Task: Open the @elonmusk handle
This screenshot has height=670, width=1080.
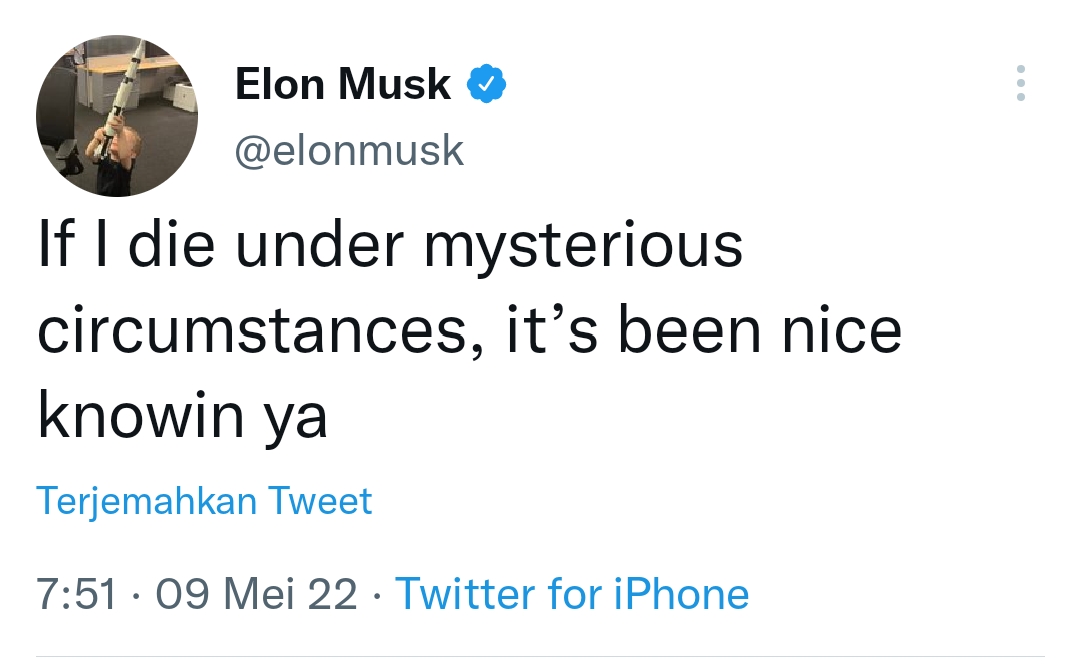Action: click(x=349, y=151)
